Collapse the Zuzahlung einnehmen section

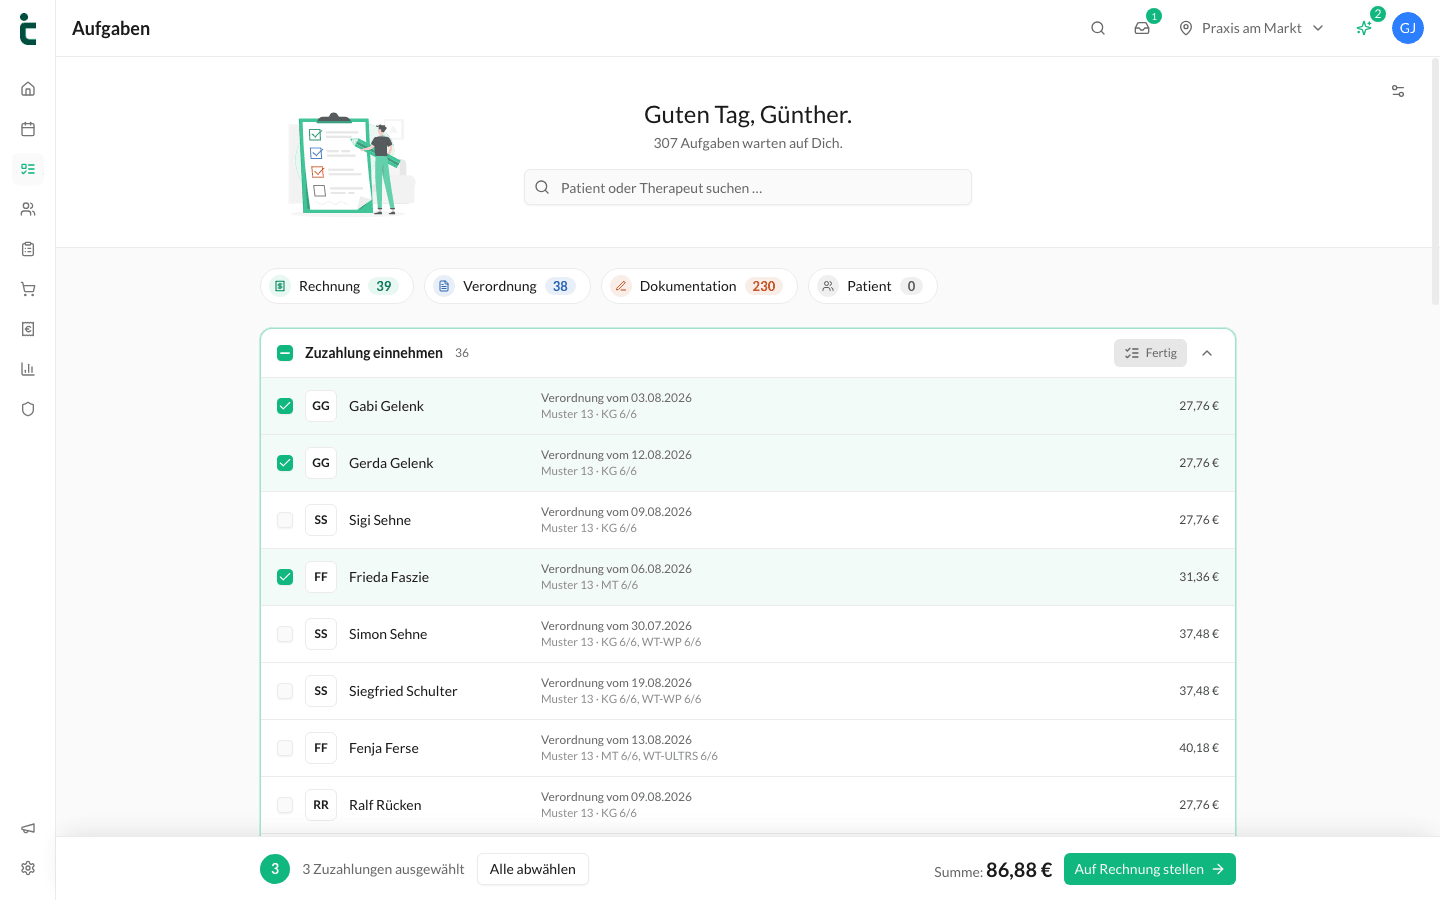click(1207, 353)
